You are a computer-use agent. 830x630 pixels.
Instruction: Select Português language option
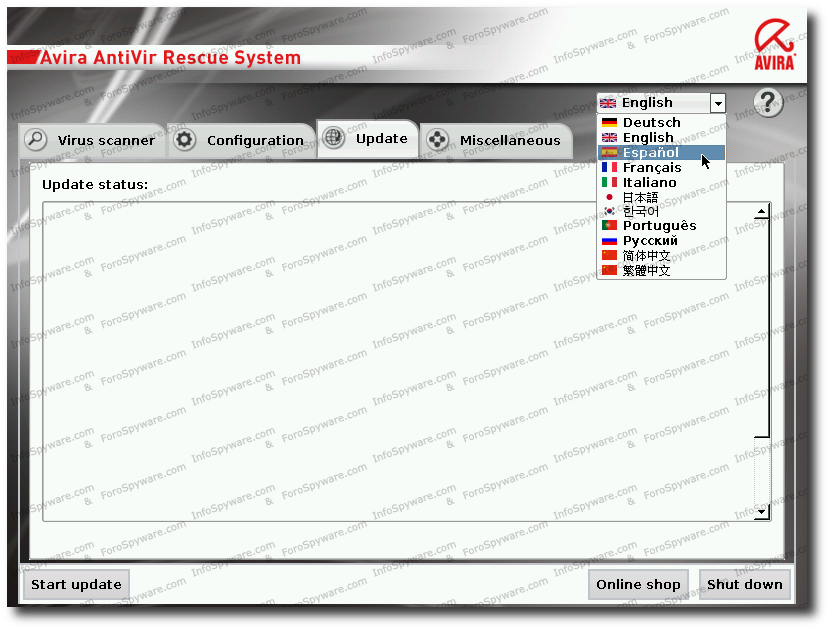[x=662, y=226]
